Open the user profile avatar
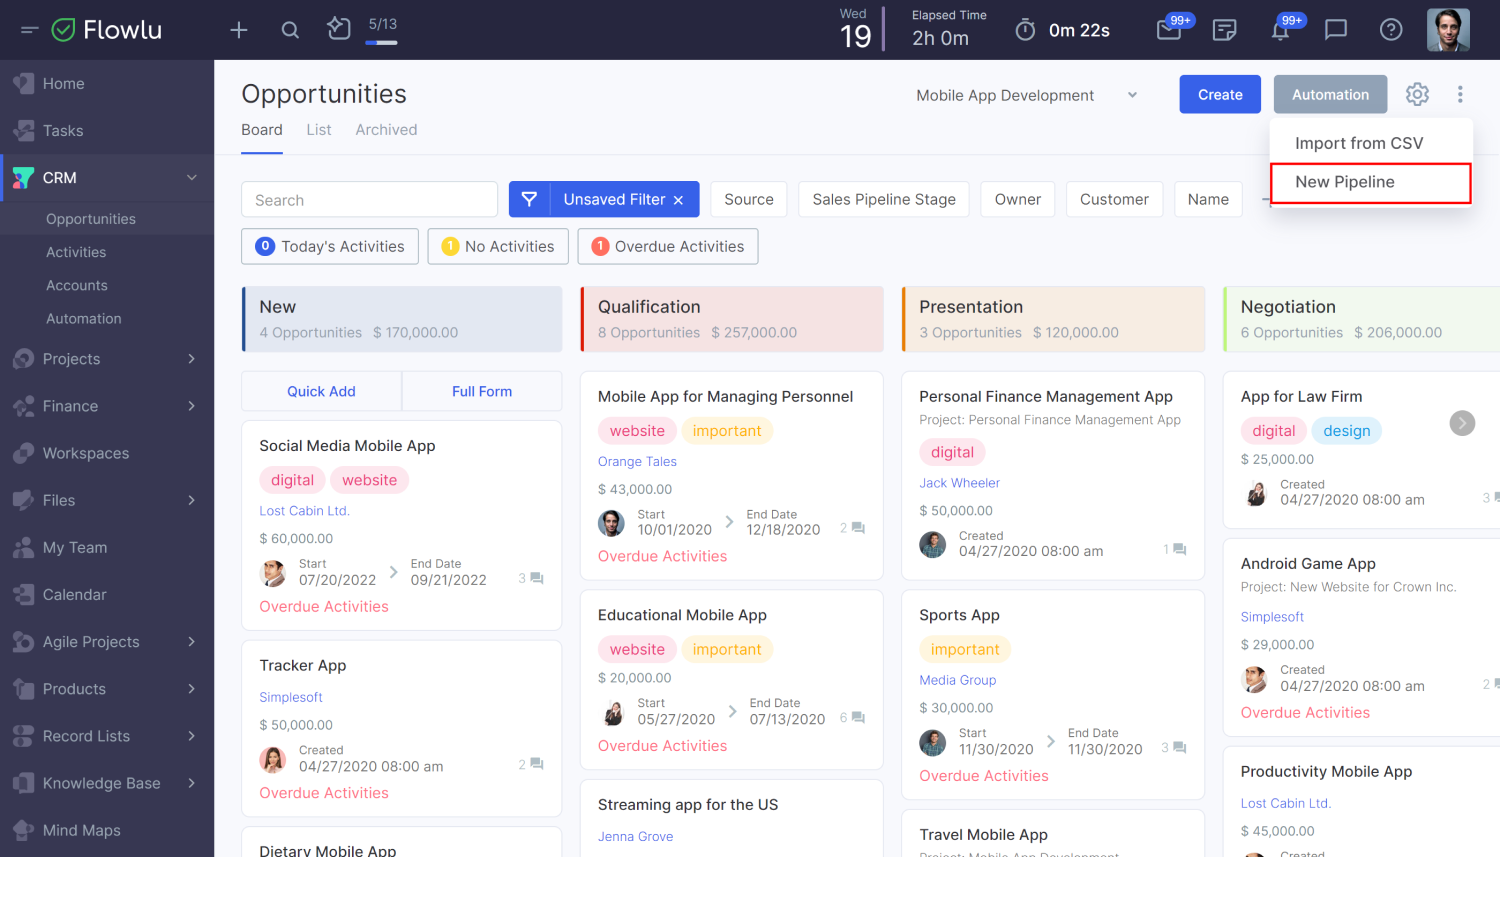The height and width of the screenshot is (914, 1500). click(x=1448, y=30)
